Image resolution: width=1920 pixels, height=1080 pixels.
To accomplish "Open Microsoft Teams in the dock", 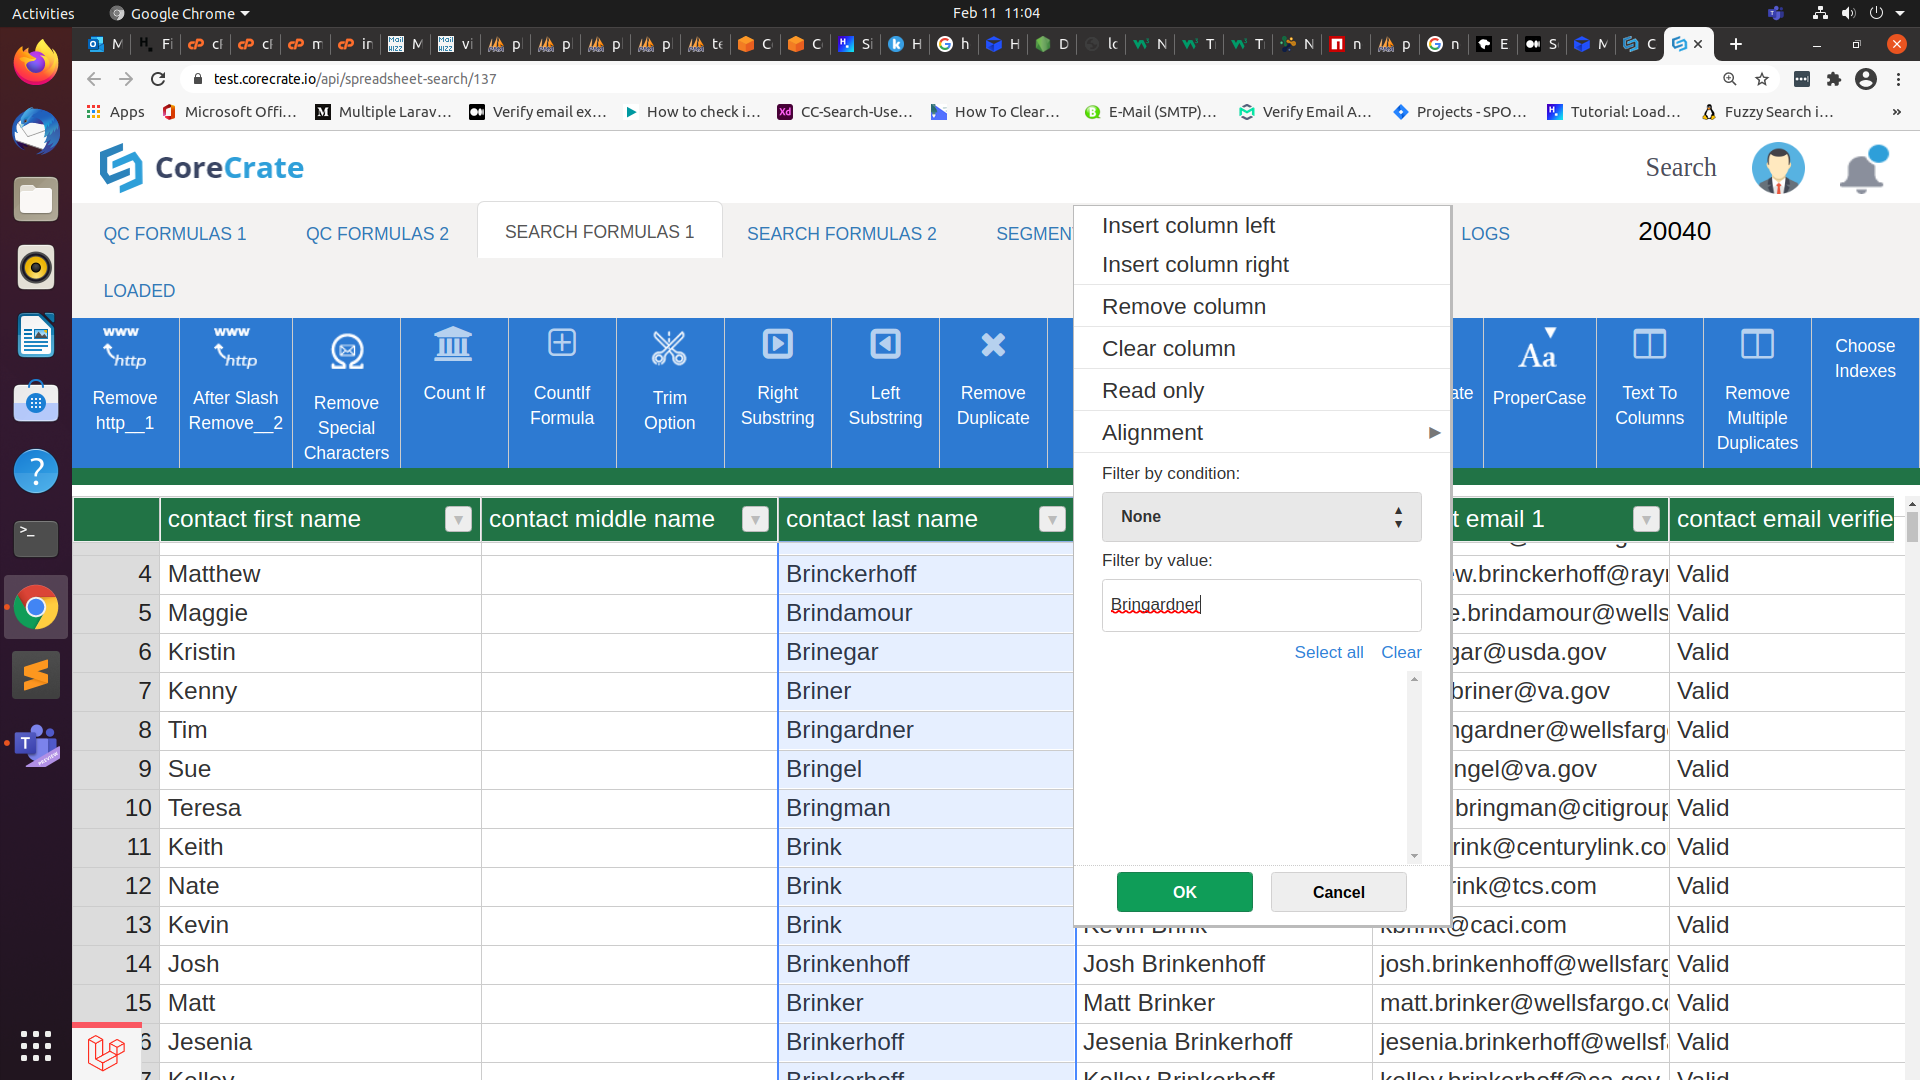I will pos(36,744).
